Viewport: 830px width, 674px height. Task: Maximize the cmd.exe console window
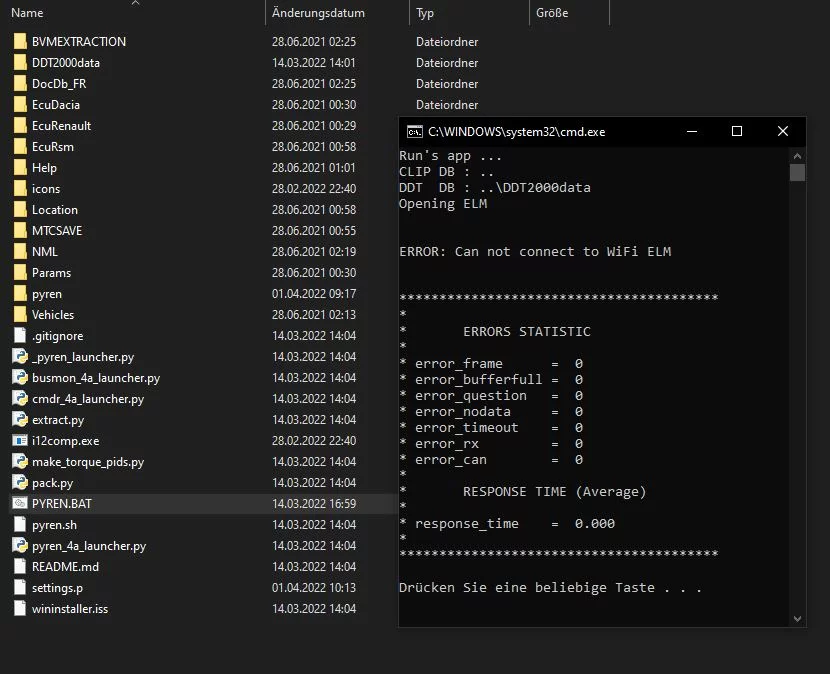click(737, 131)
